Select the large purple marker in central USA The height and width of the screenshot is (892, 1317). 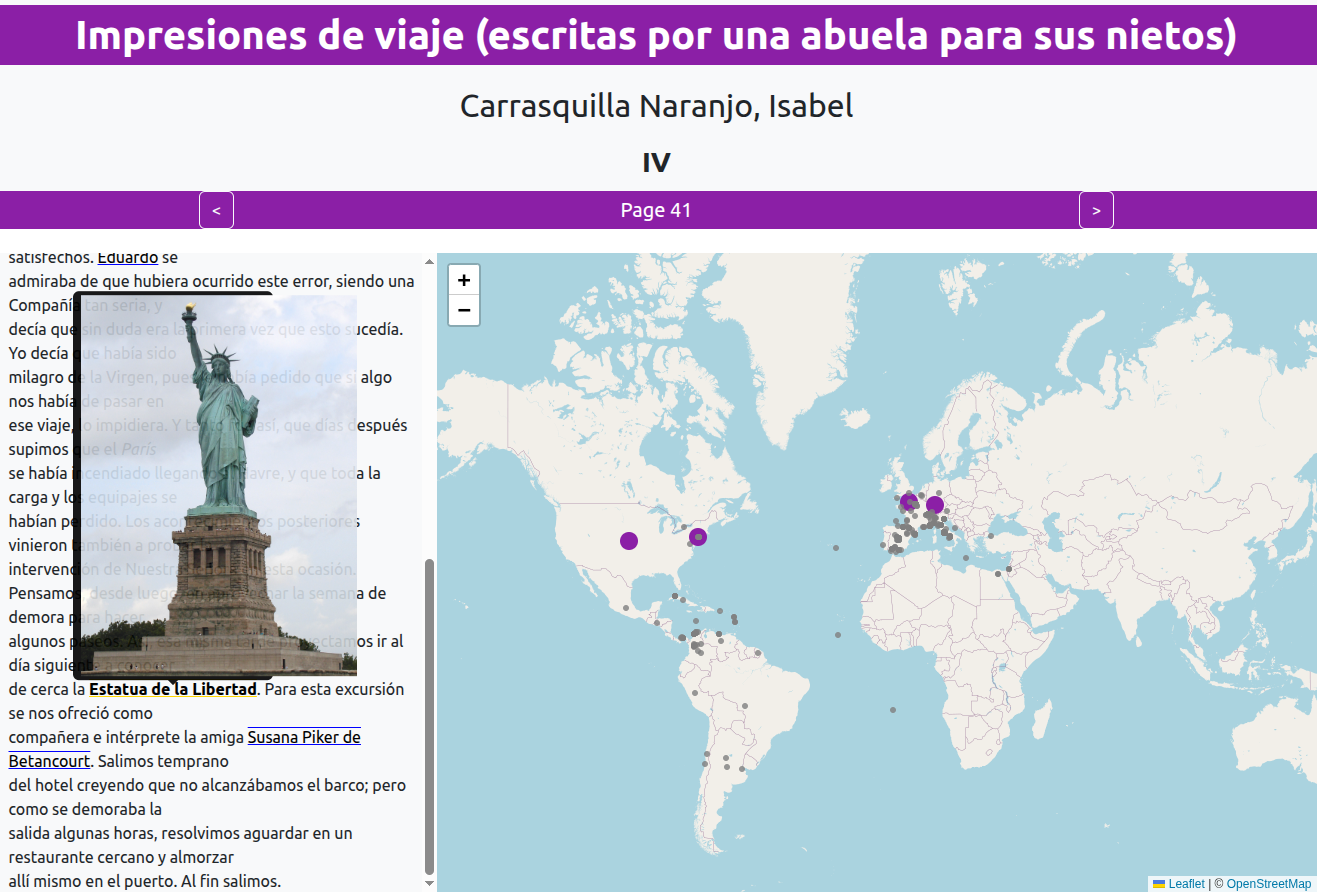(629, 541)
